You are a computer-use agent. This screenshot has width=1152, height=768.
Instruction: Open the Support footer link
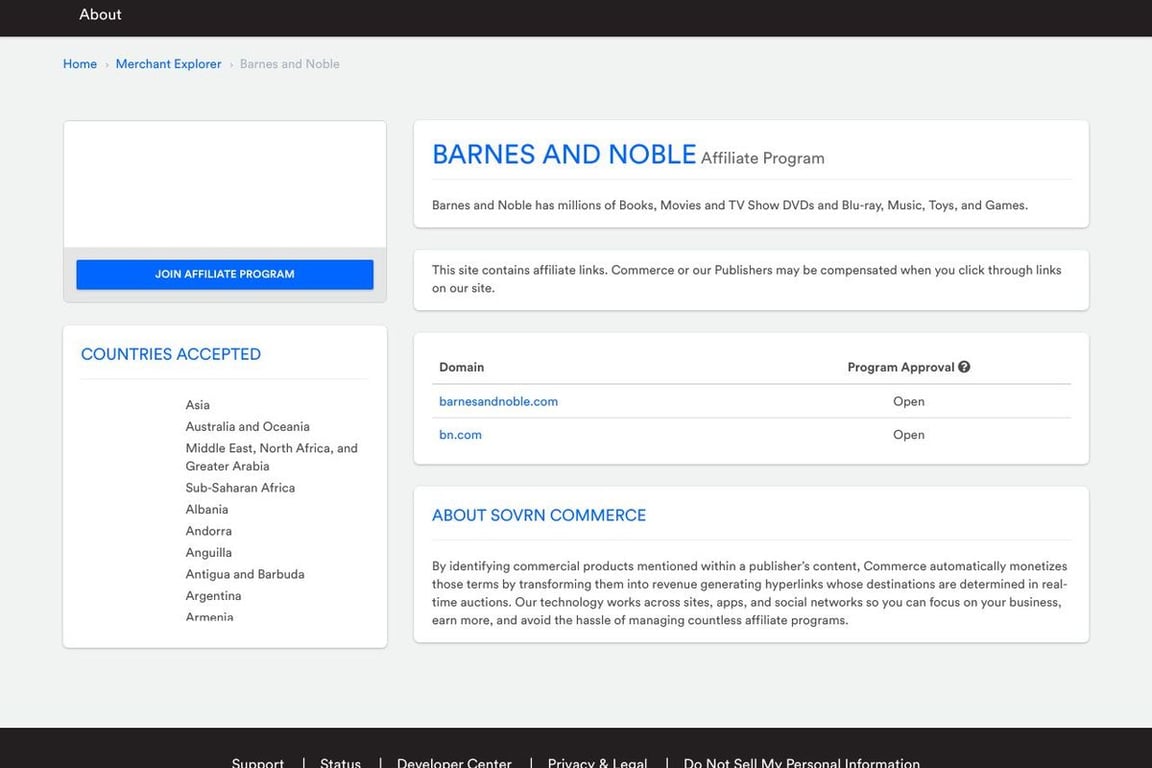(x=257, y=762)
